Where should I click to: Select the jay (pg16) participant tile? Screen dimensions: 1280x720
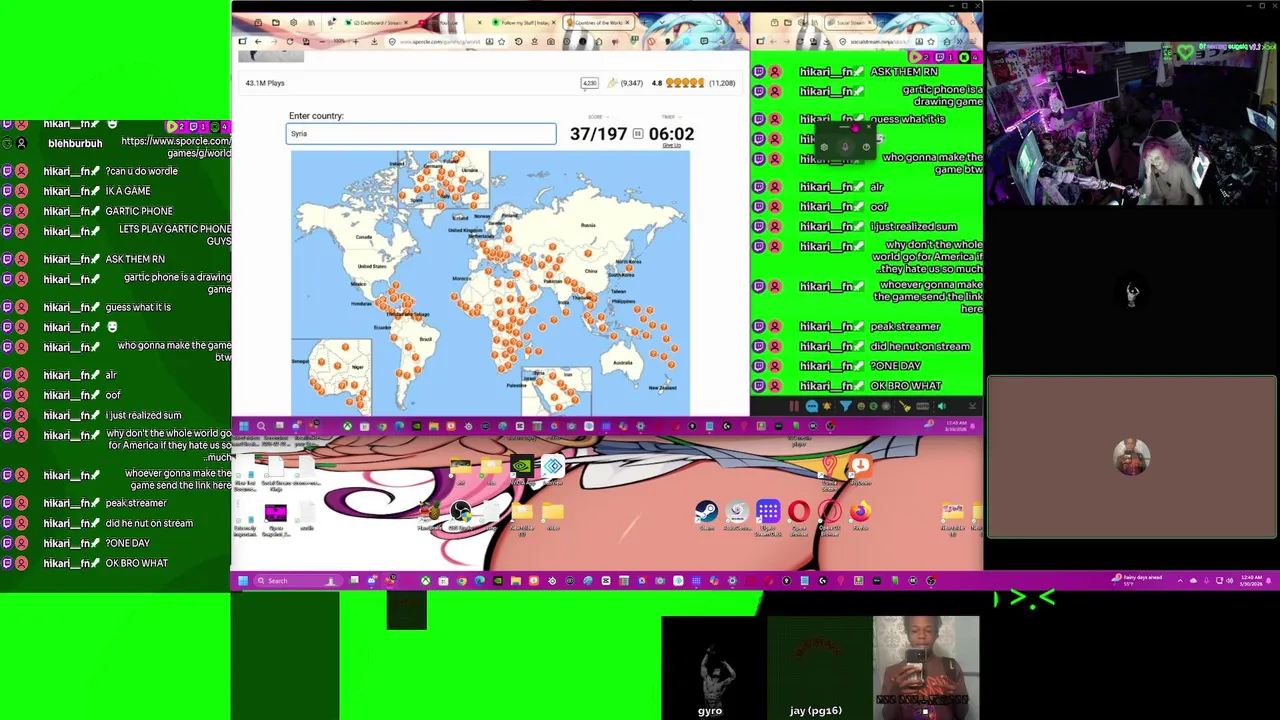tap(819, 668)
